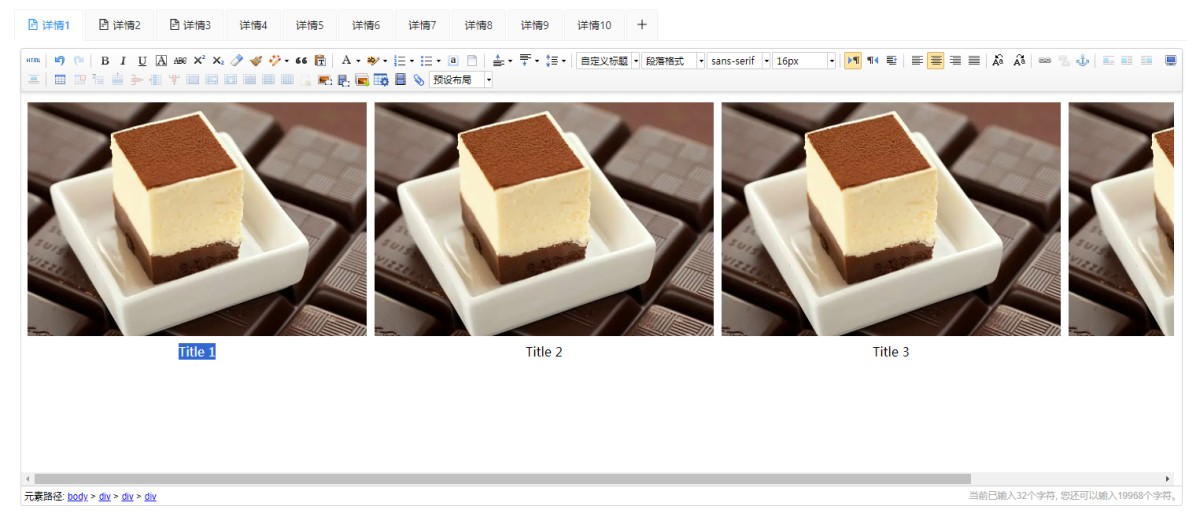The width and height of the screenshot is (1200, 521).
Task: Click the eraser clear-format icon
Action: [x=237, y=61]
